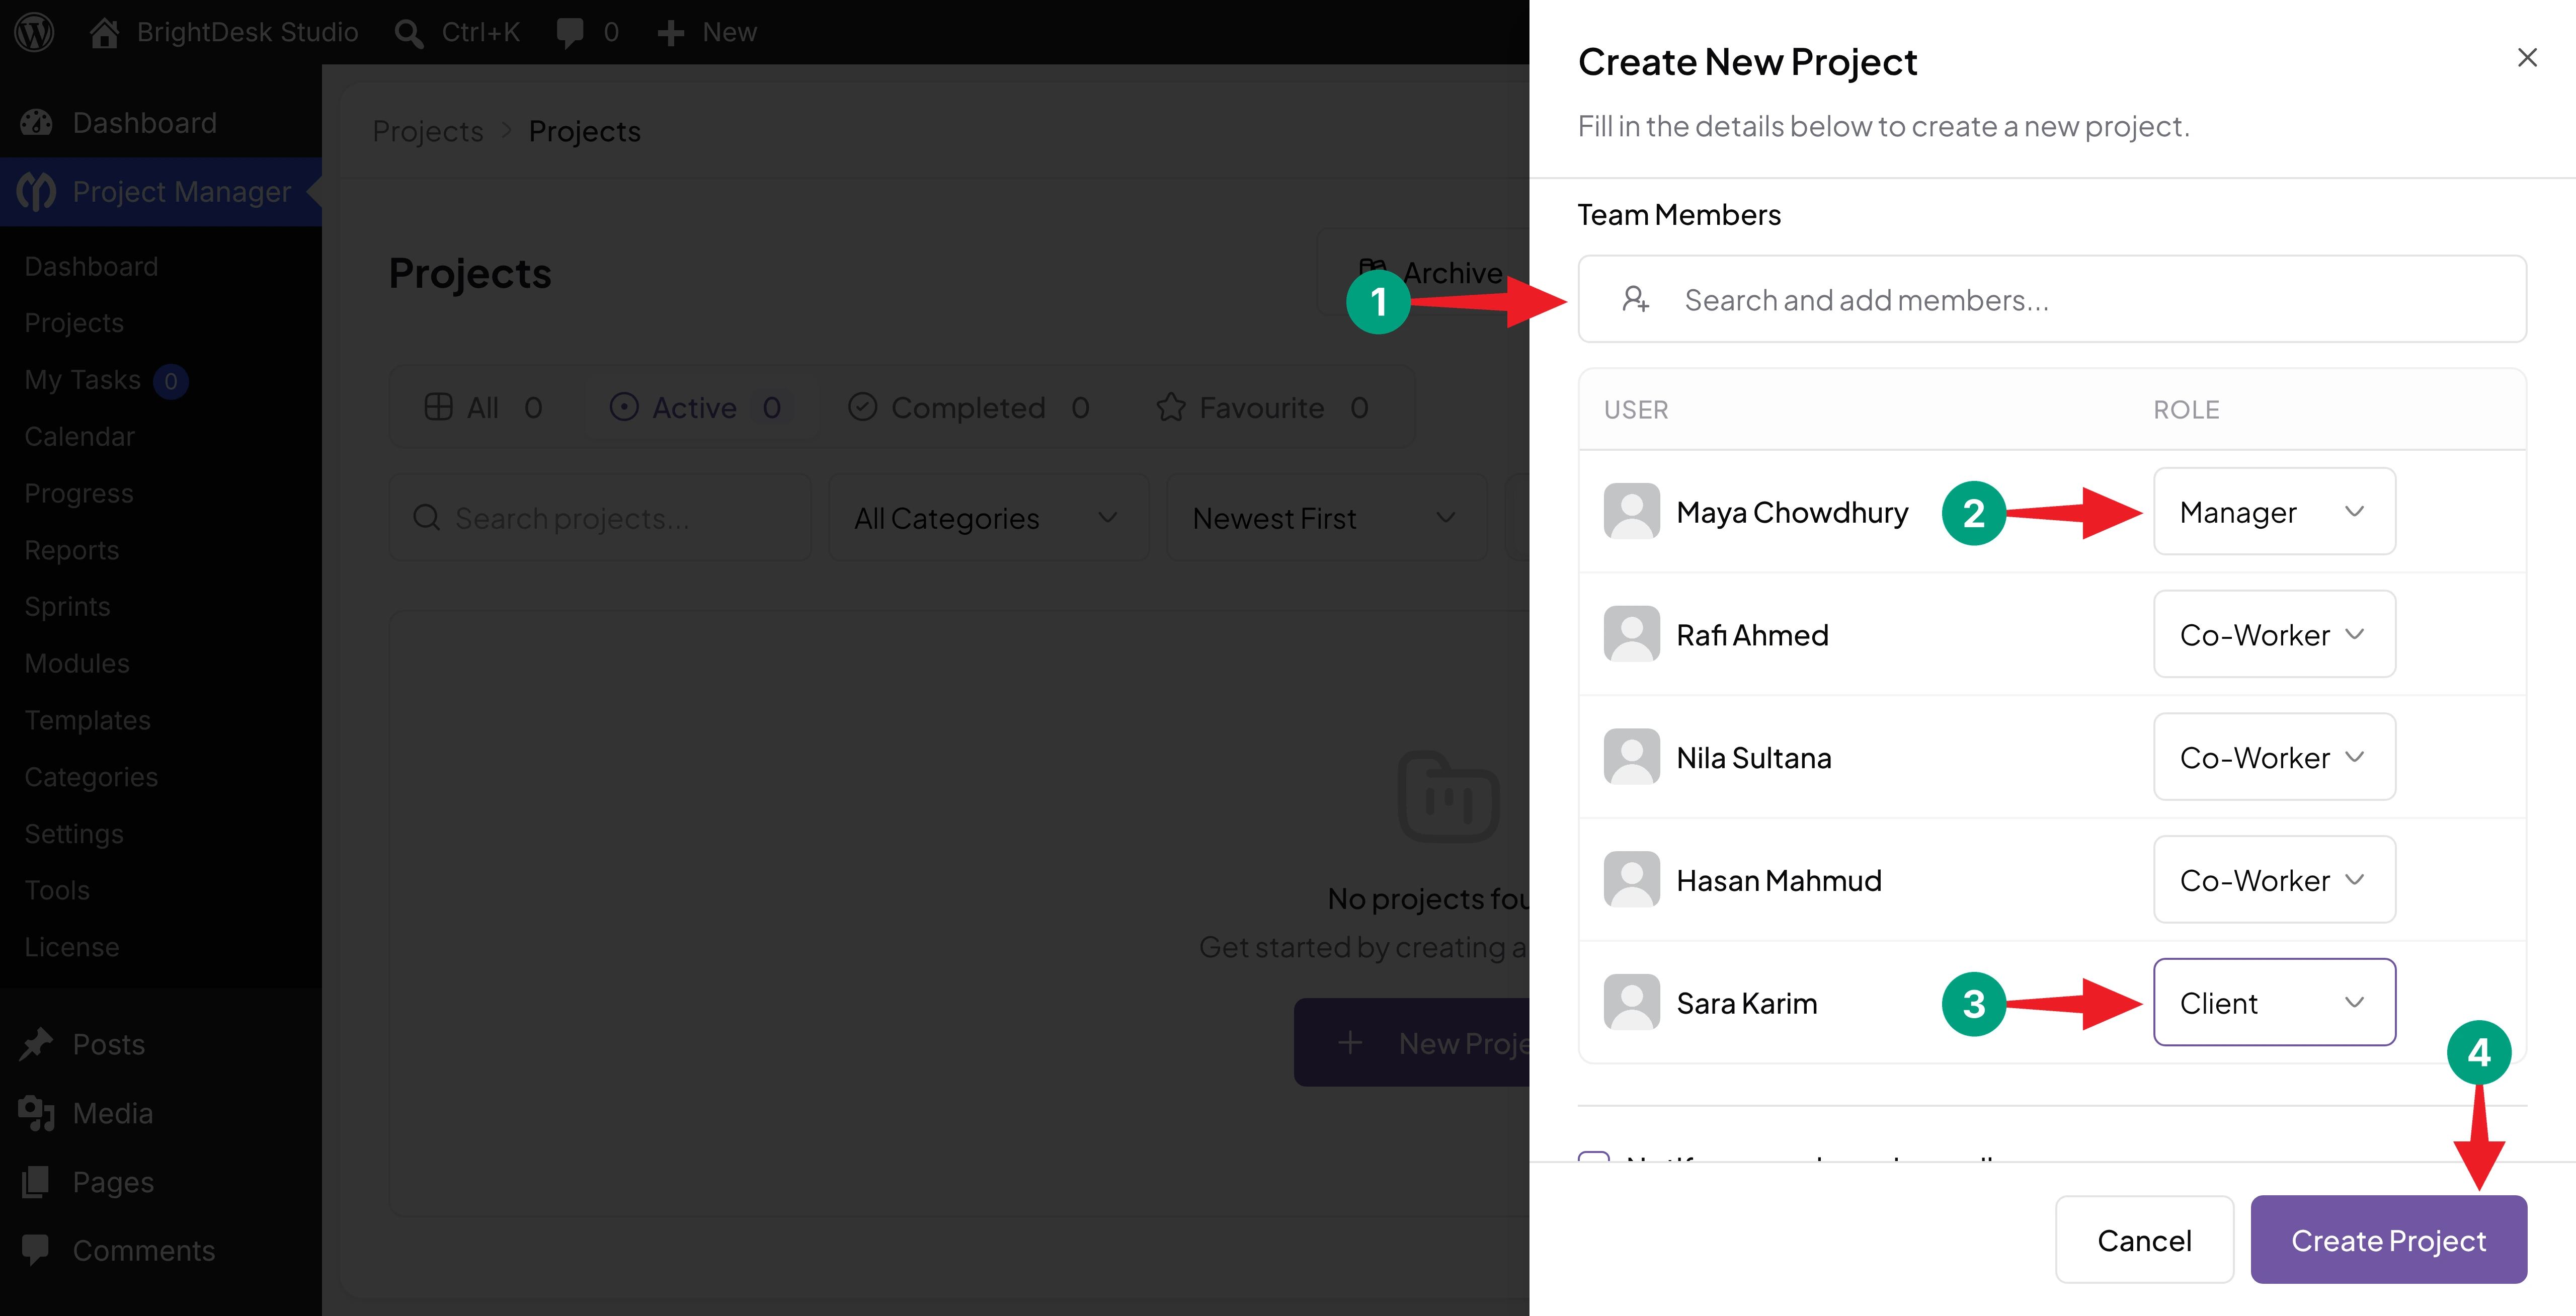Click the Create Project button
The image size is (2576, 1316).
(2388, 1240)
